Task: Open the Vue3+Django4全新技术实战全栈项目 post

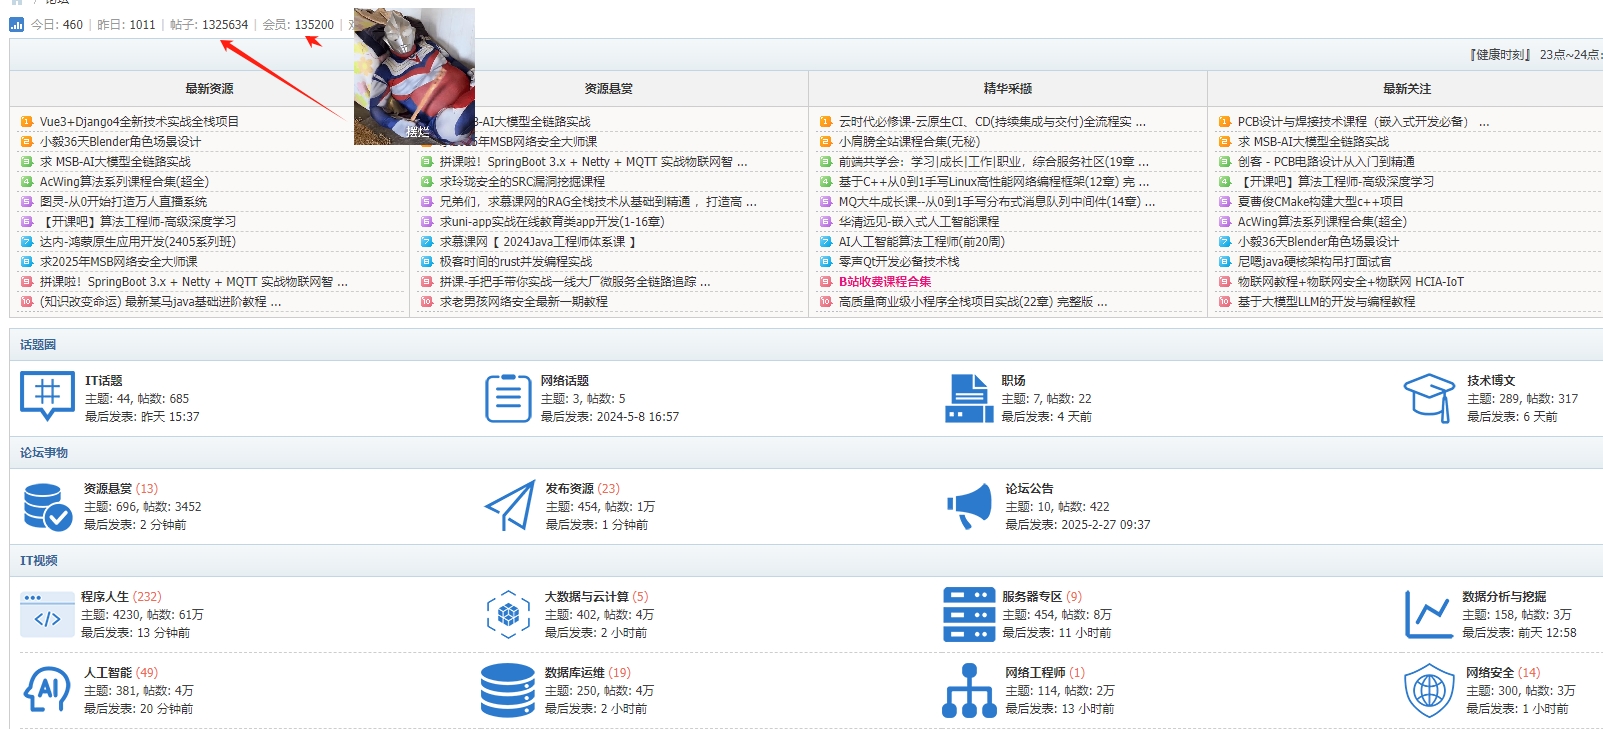Action: [139, 121]
